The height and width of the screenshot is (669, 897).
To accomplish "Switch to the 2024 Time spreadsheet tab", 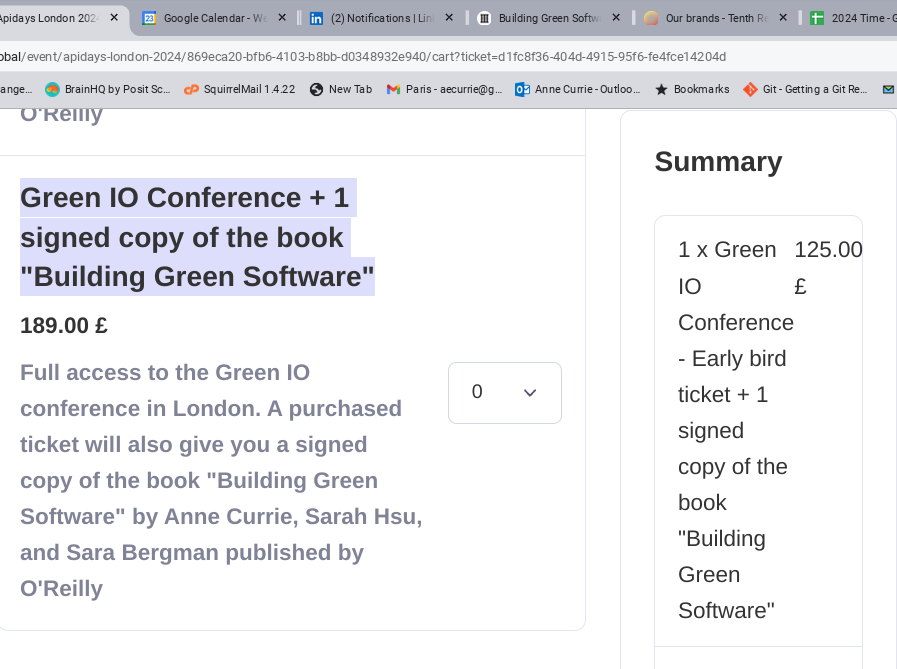I will (852, 18).
